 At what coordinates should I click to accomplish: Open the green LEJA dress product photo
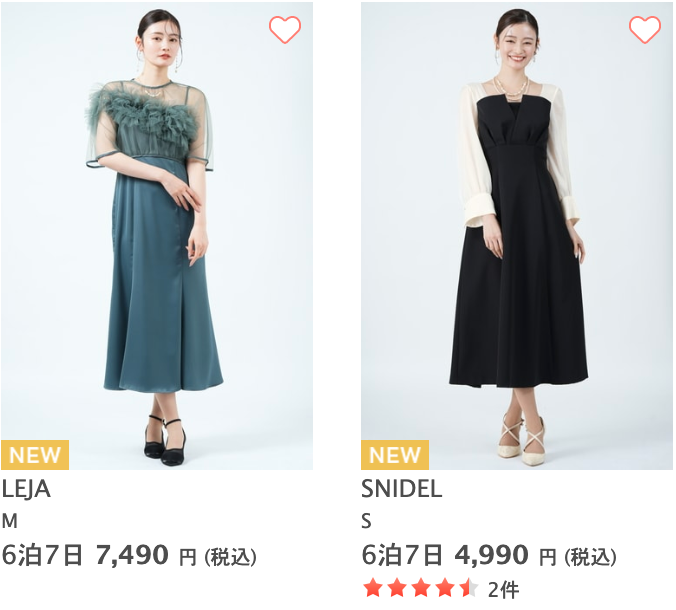point(157,236)
